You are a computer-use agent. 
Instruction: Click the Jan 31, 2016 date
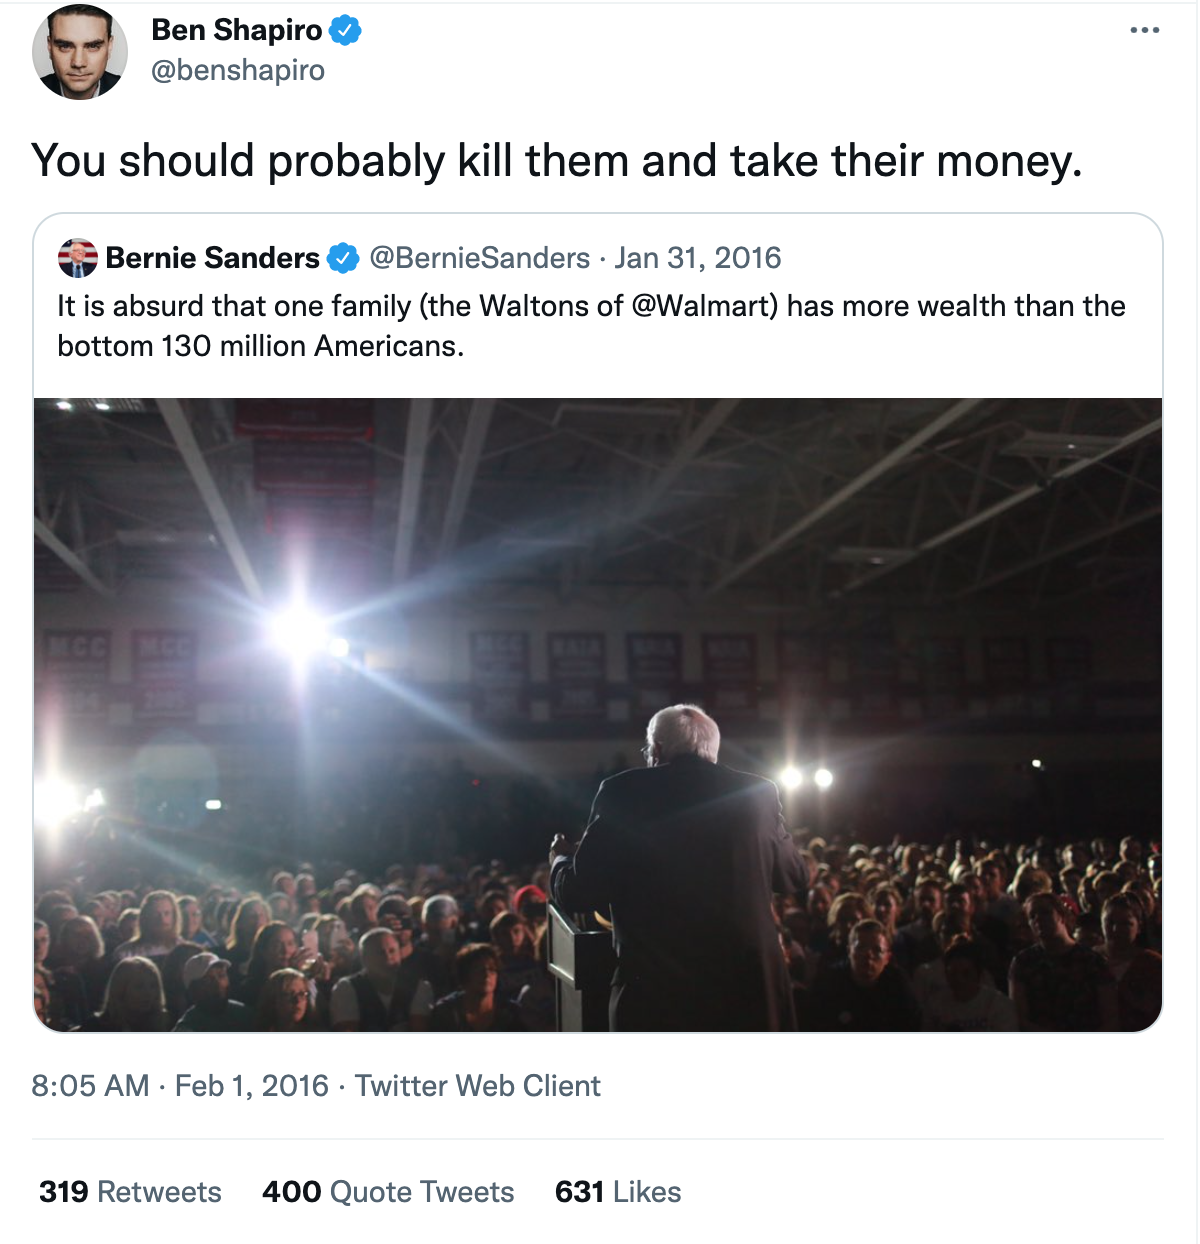pyautogui.click(x=697, y=258)
